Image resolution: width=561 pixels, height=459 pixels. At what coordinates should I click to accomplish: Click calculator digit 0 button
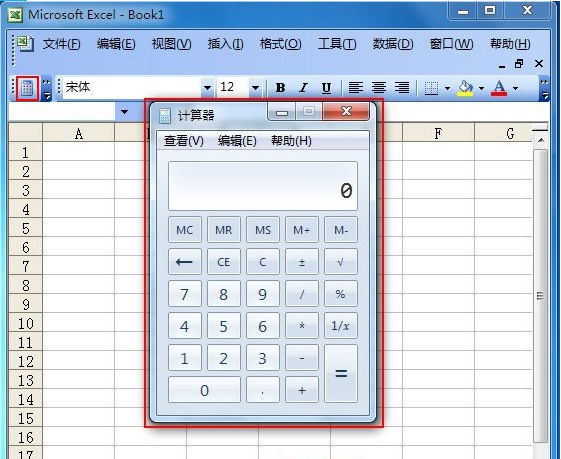tap(204, 390)
